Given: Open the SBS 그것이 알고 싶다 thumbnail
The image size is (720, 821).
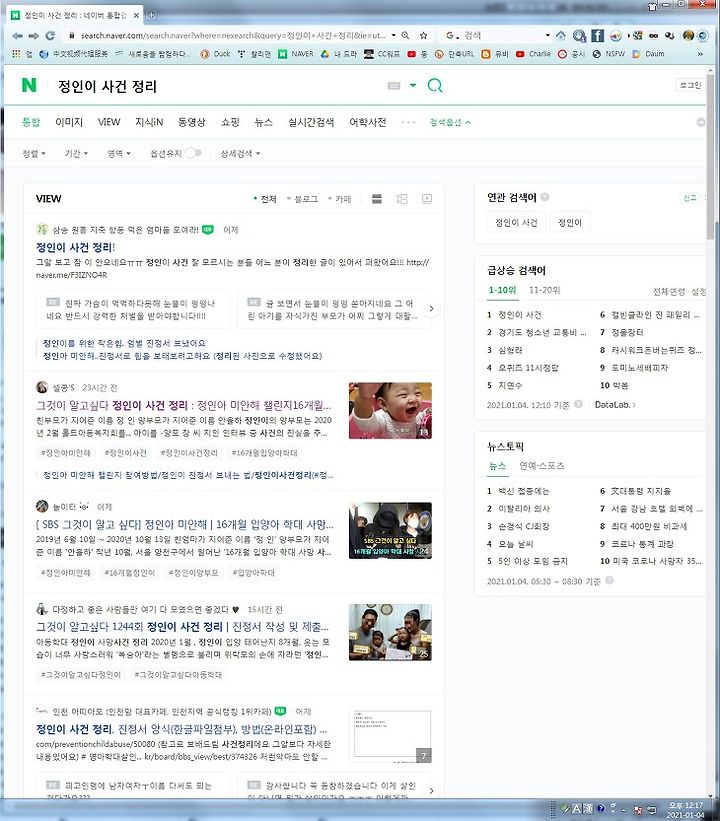Looking at the screenshot, I should tap(390, 530).
